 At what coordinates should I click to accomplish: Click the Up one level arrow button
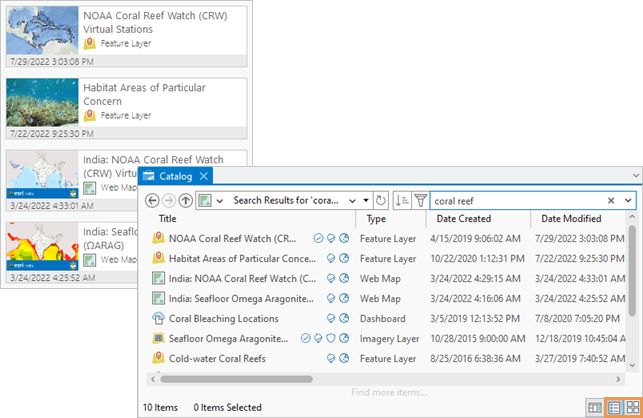(186, 200)
